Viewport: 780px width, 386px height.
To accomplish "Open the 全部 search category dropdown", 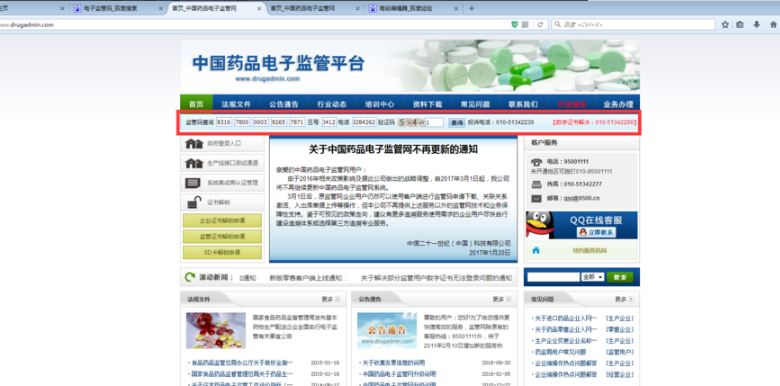I will point(592,277).
